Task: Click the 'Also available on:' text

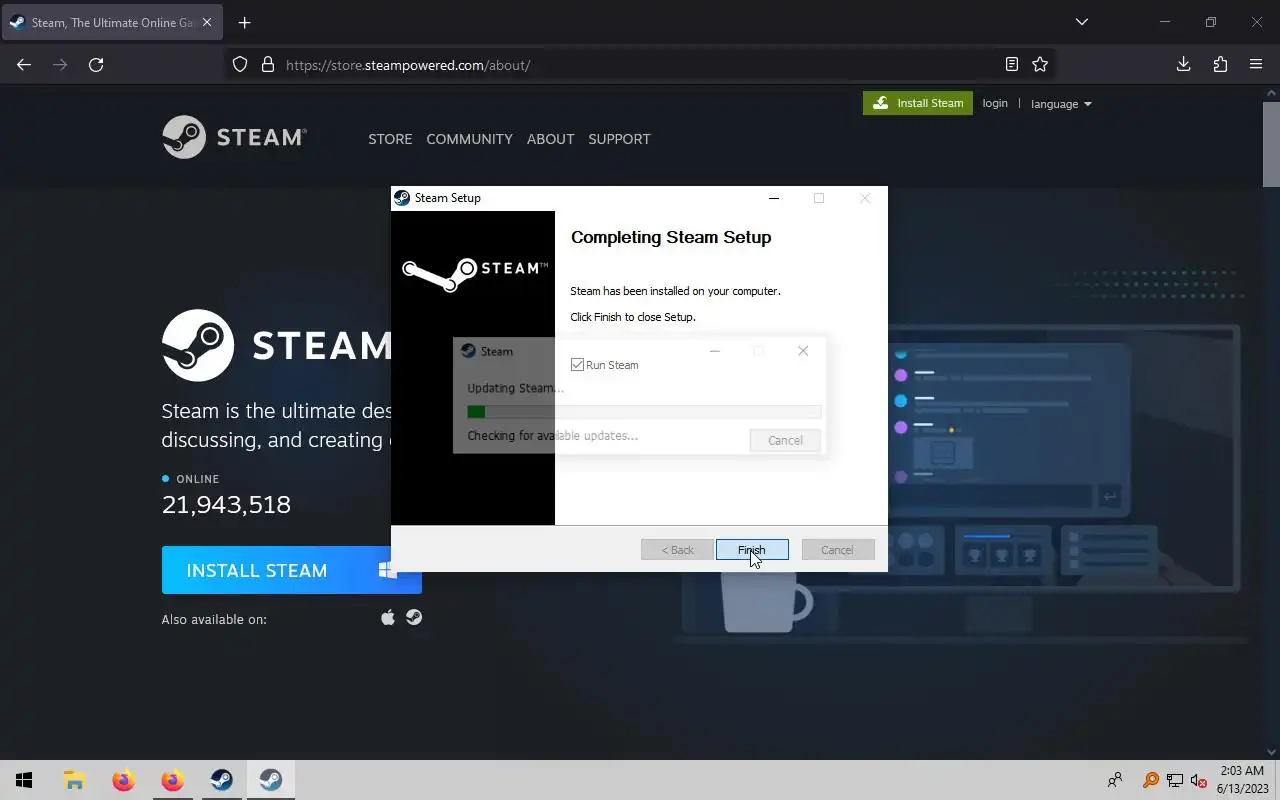Action: [214, 619]
